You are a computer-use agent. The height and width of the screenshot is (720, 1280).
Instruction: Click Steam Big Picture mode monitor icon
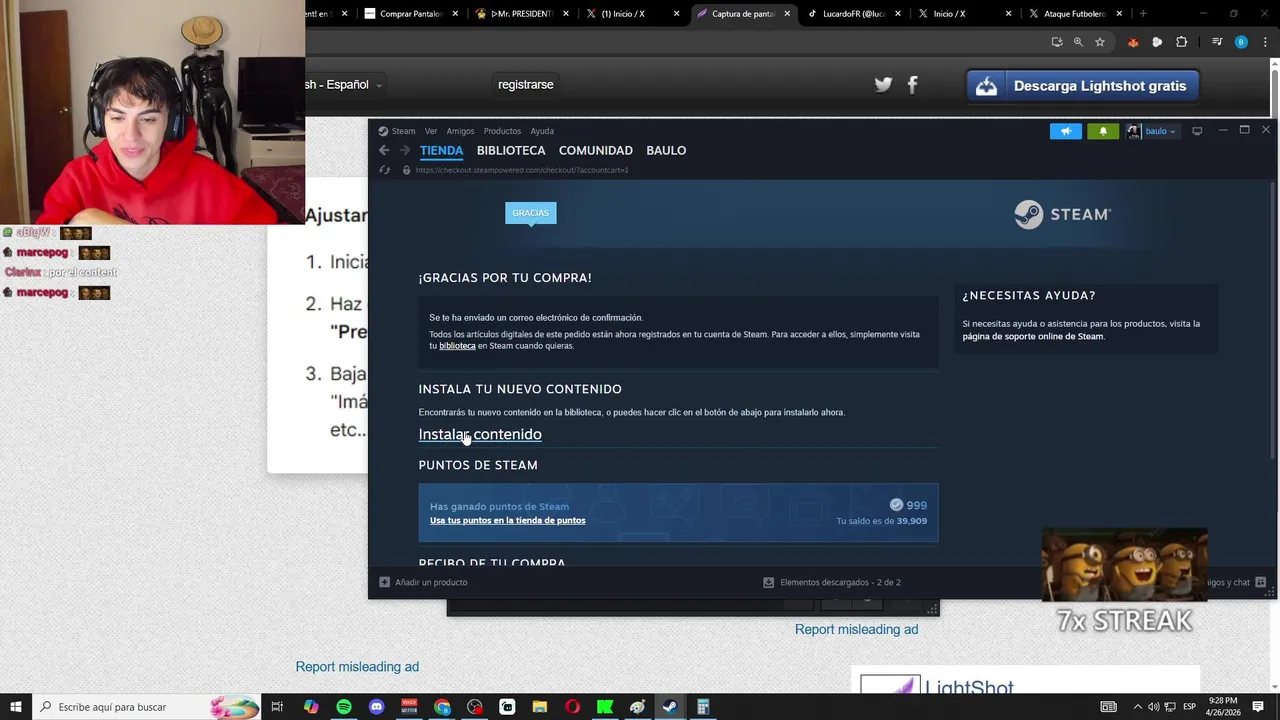point(1197,131)
